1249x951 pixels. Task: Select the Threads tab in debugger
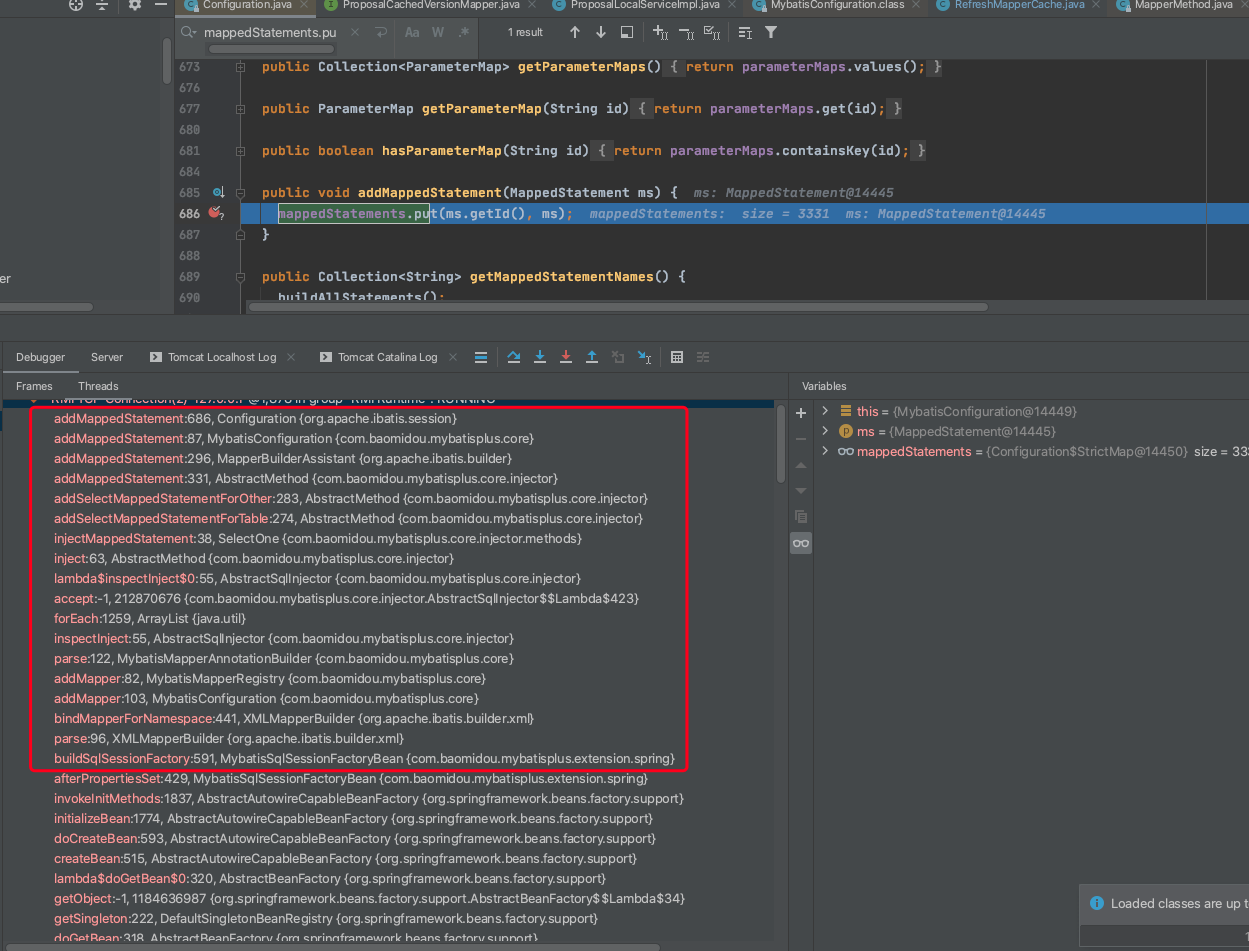pyautogui.click(x=98, y=386)
